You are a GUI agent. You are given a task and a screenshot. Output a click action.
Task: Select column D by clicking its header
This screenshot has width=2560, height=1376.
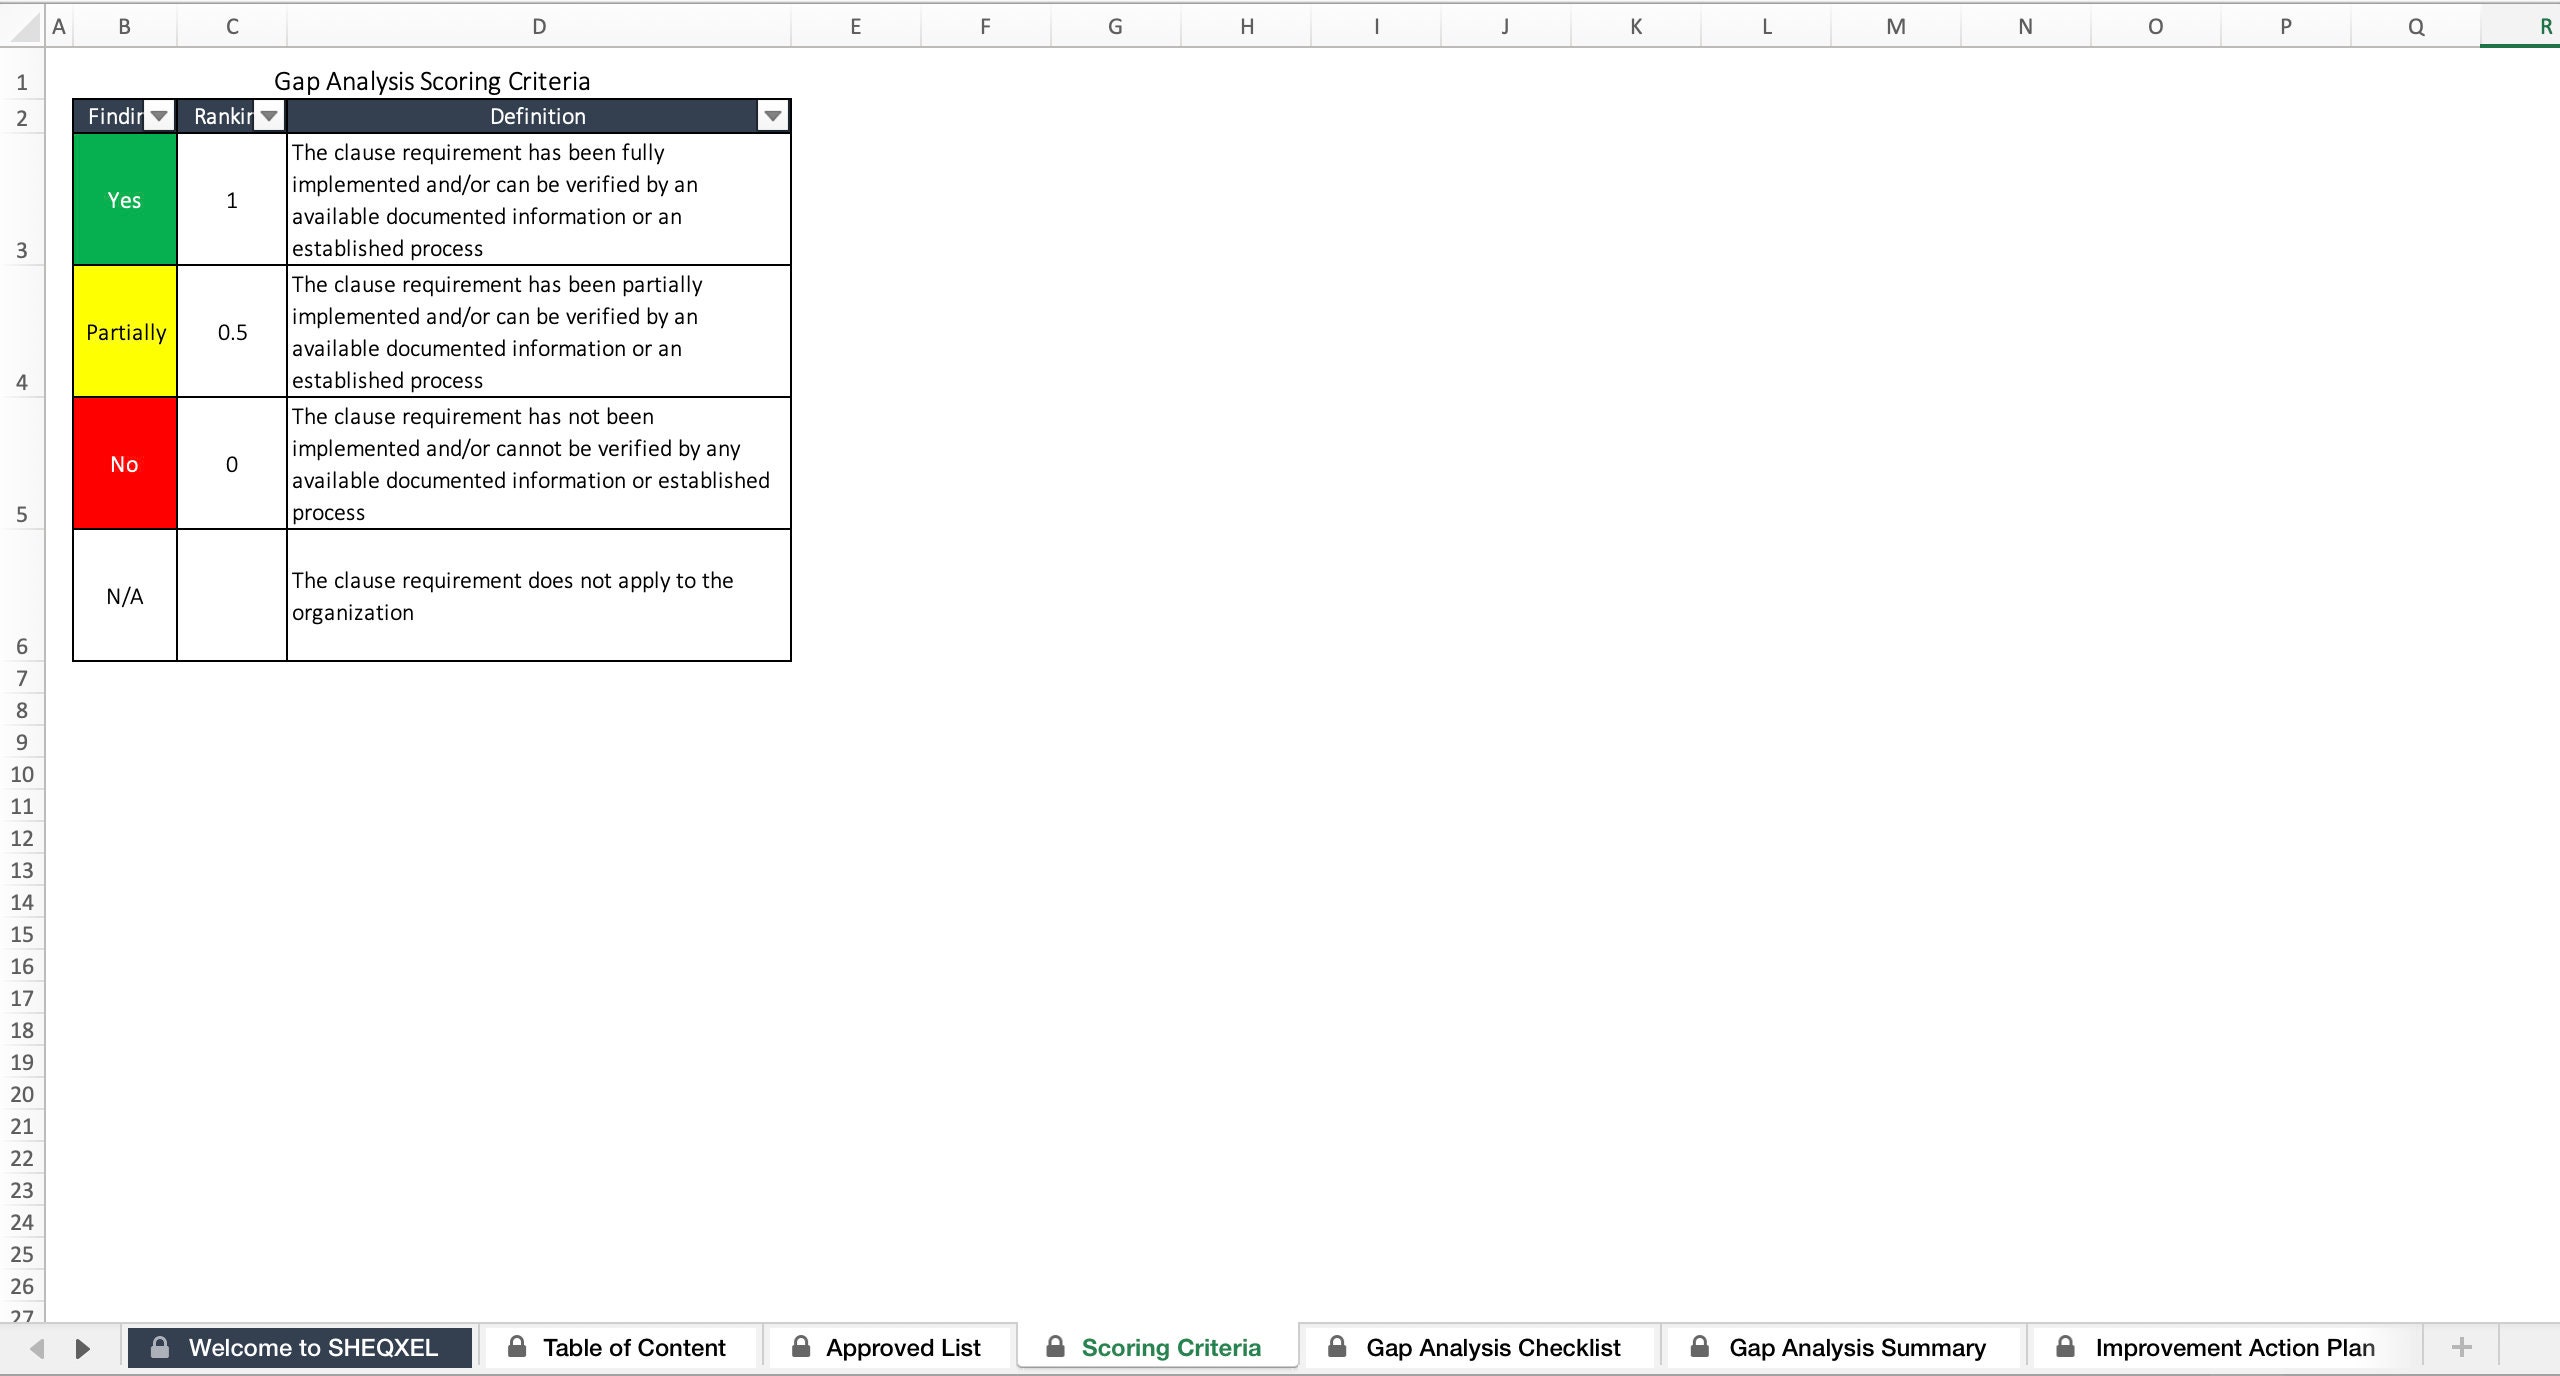[x=538, y=25]
